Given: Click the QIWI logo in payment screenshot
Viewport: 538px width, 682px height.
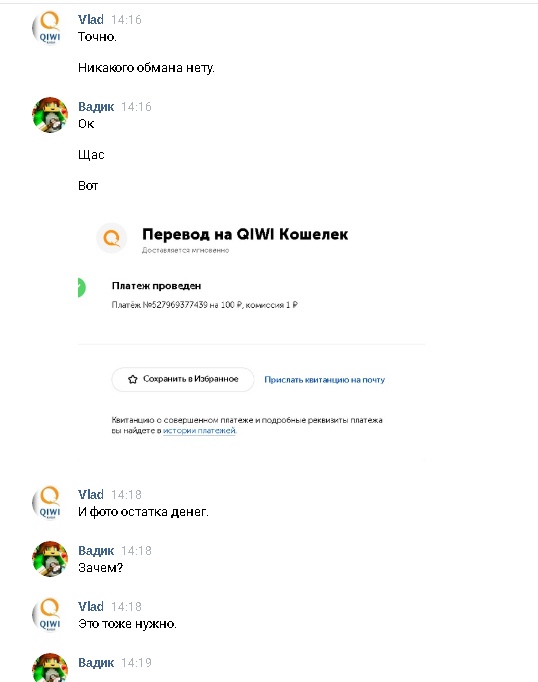Looking at the screenshot, I should tap(112, 238).
